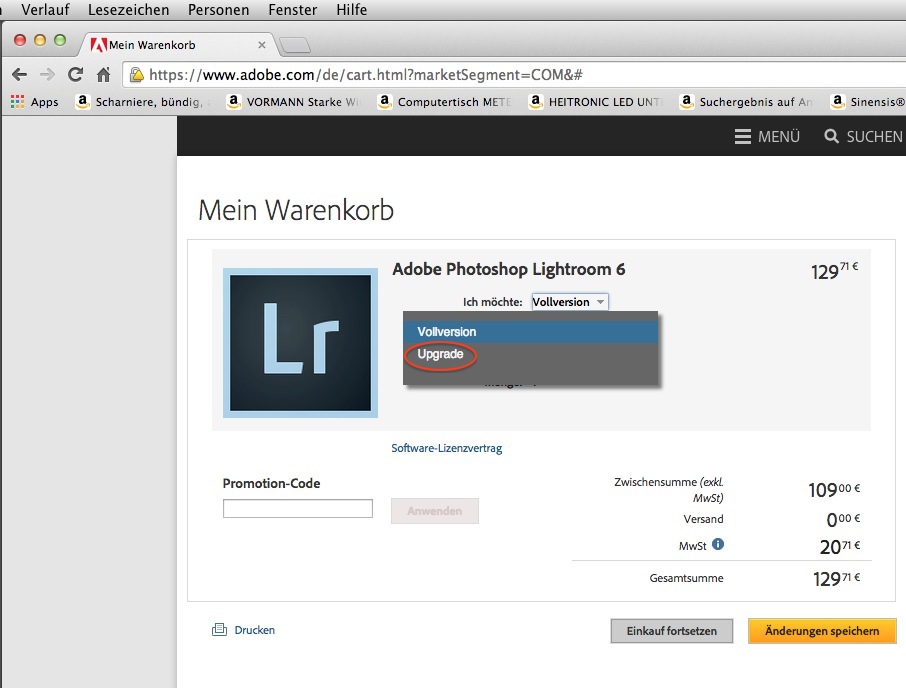Open the hamburger MENÜ icon
Image resolution: width=906 pixels, height=688 pixels.
pyautogui.click(x=742, y=136)
